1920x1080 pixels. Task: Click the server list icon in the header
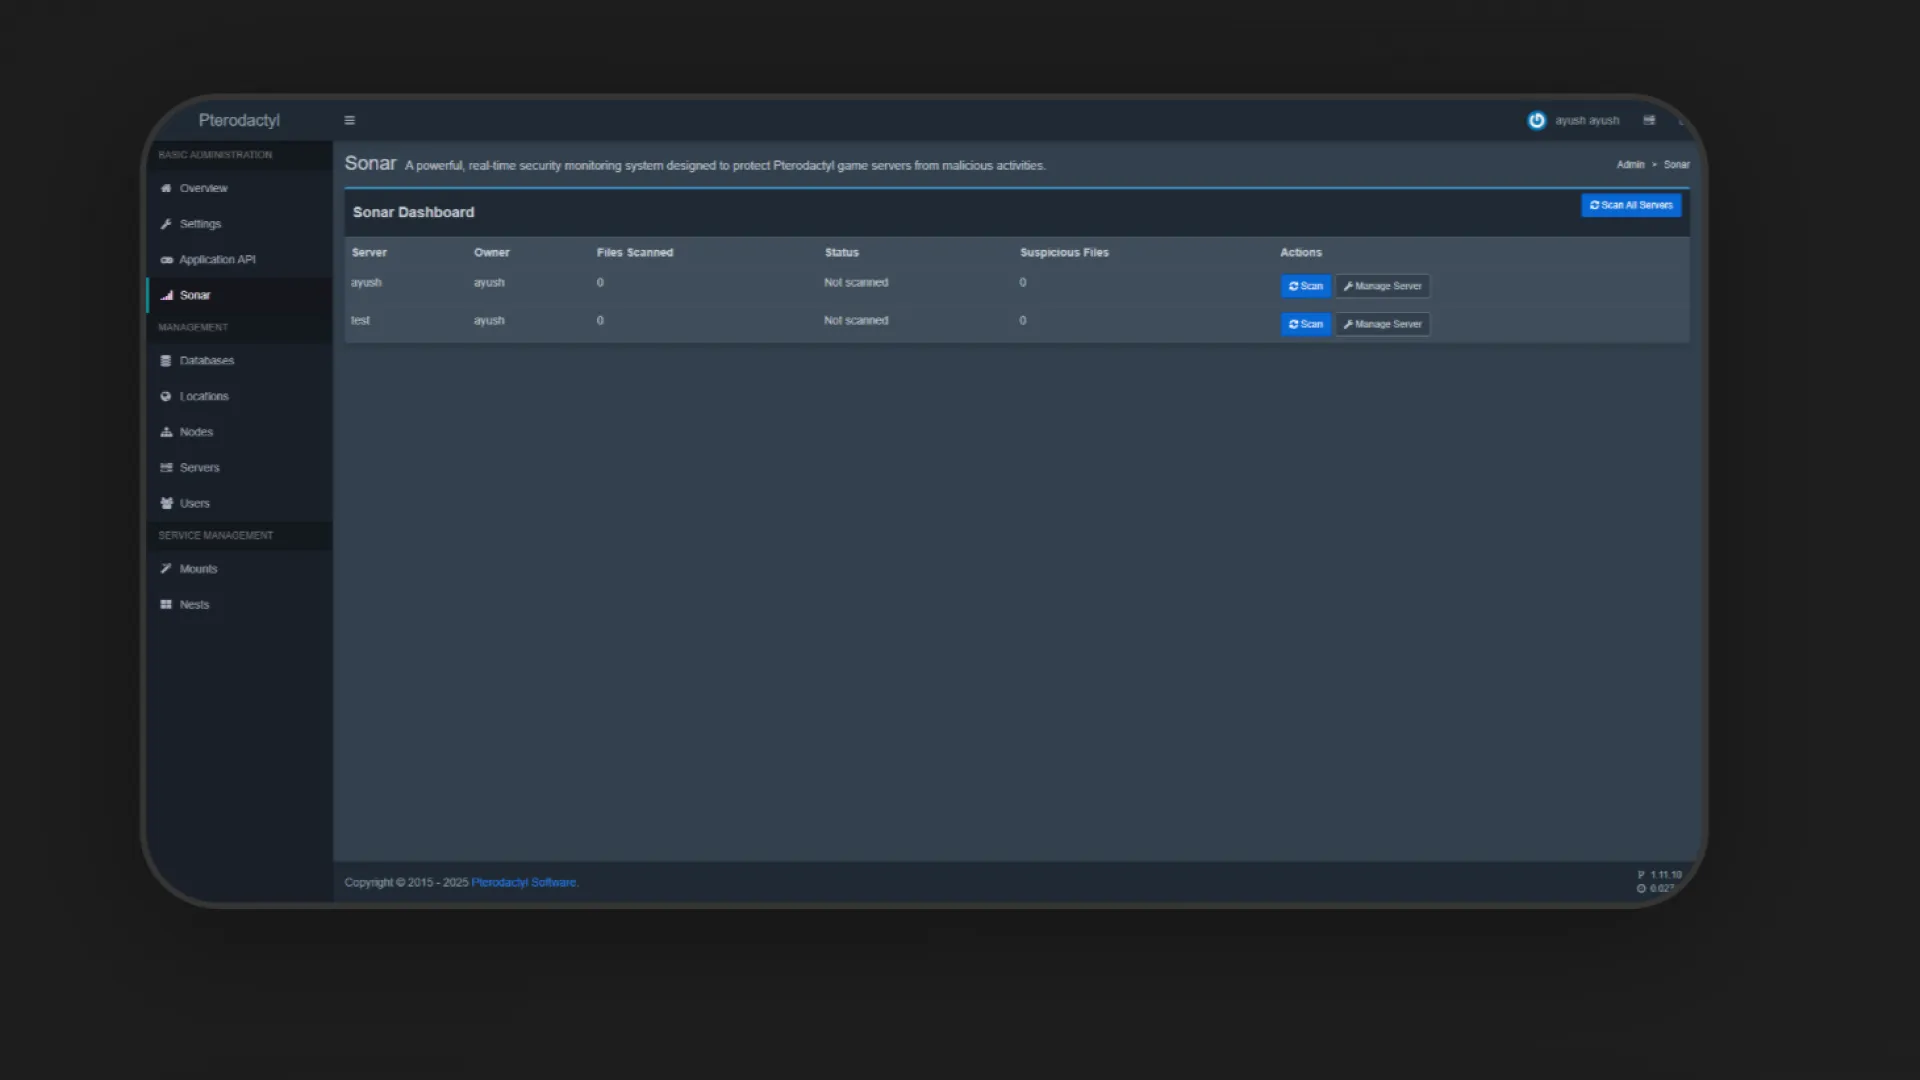point(1649,120)
